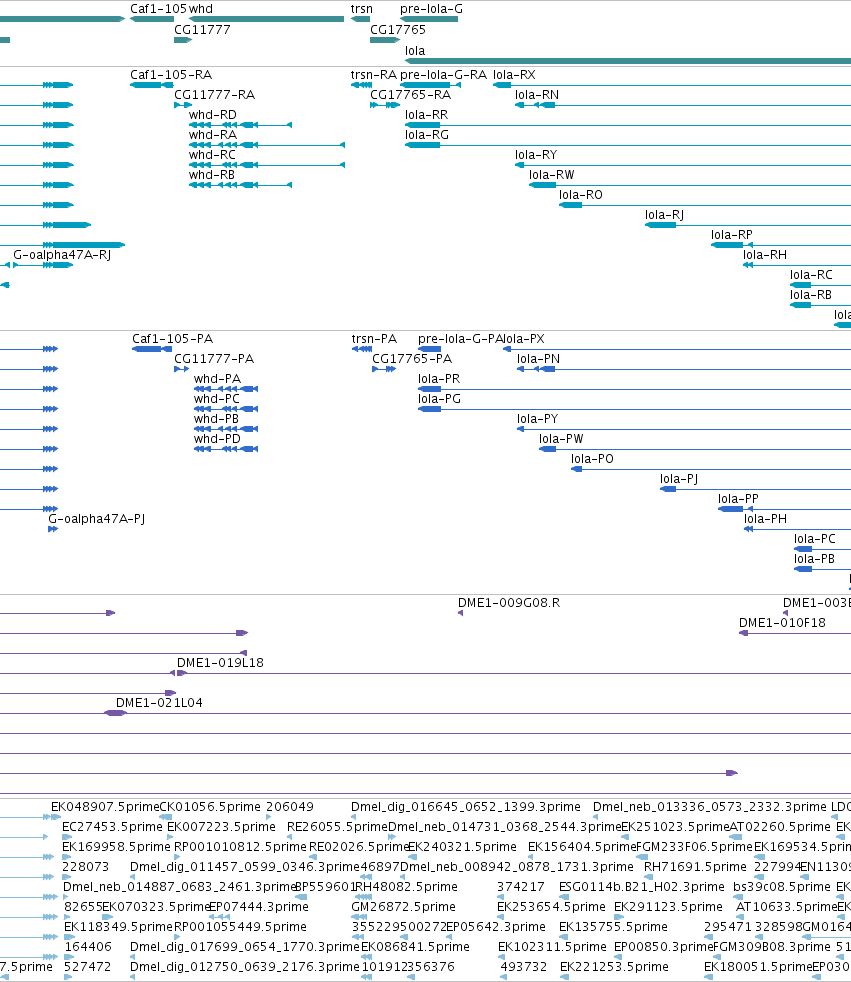Click the G-oalpha47A-PJ protein label
Viewport: 851px width, 982px height.
point(96,520)
